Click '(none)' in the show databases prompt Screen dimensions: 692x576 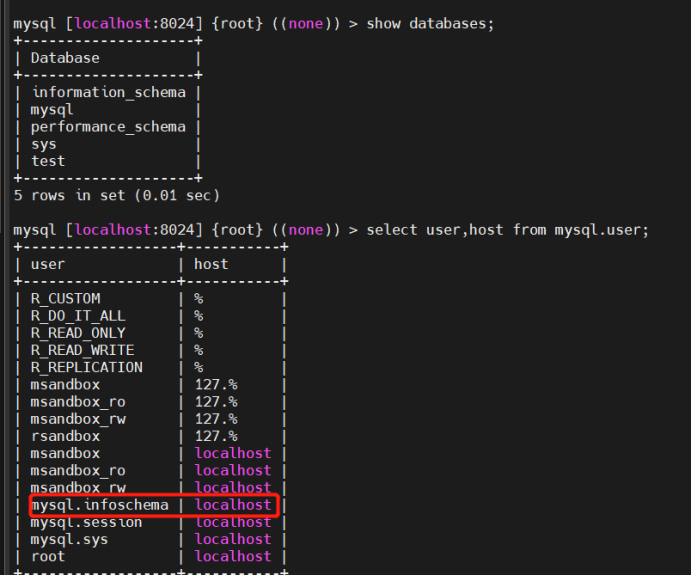tap(306, 23)
